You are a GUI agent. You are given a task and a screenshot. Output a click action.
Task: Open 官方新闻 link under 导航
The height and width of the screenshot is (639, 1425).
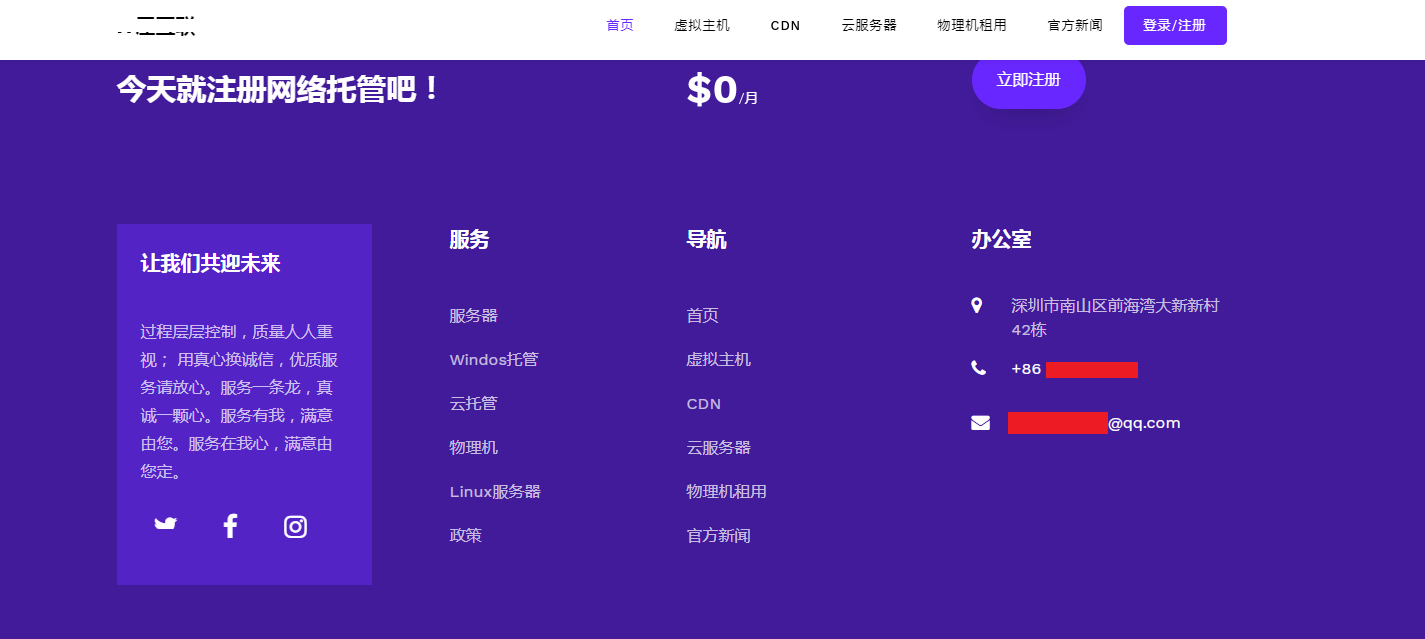point(719,536)
